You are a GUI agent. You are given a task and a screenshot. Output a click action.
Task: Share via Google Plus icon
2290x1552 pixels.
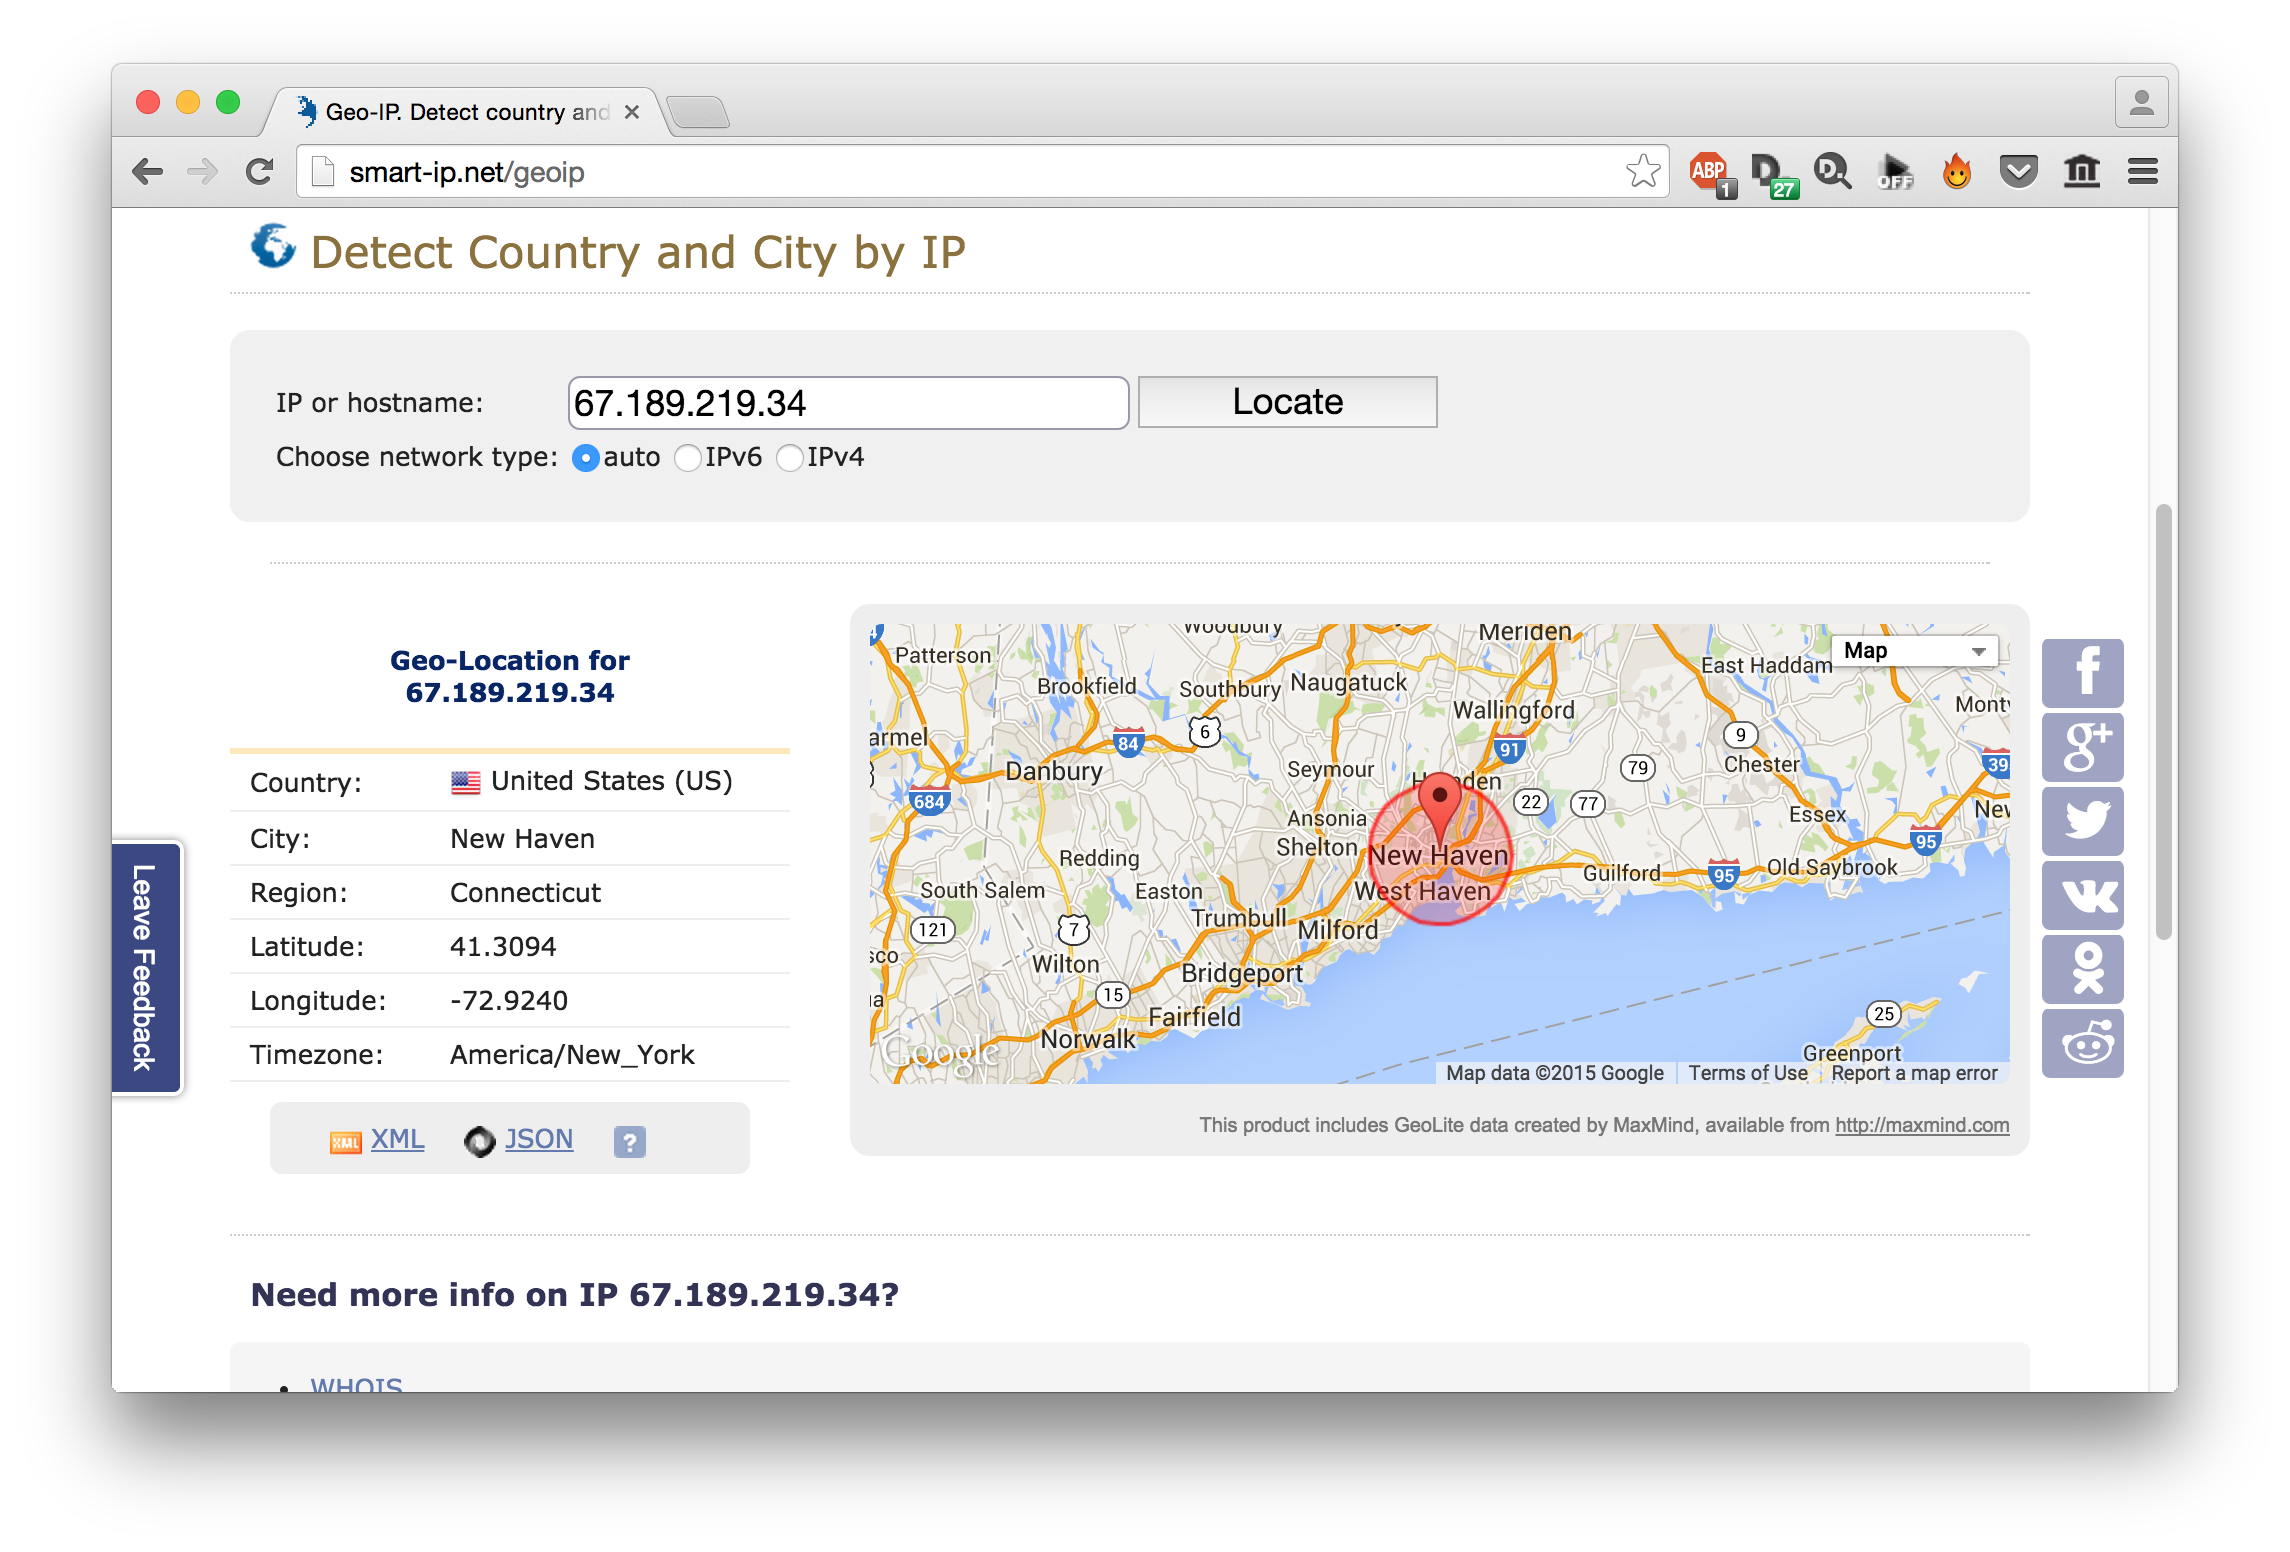(2082, 747)
